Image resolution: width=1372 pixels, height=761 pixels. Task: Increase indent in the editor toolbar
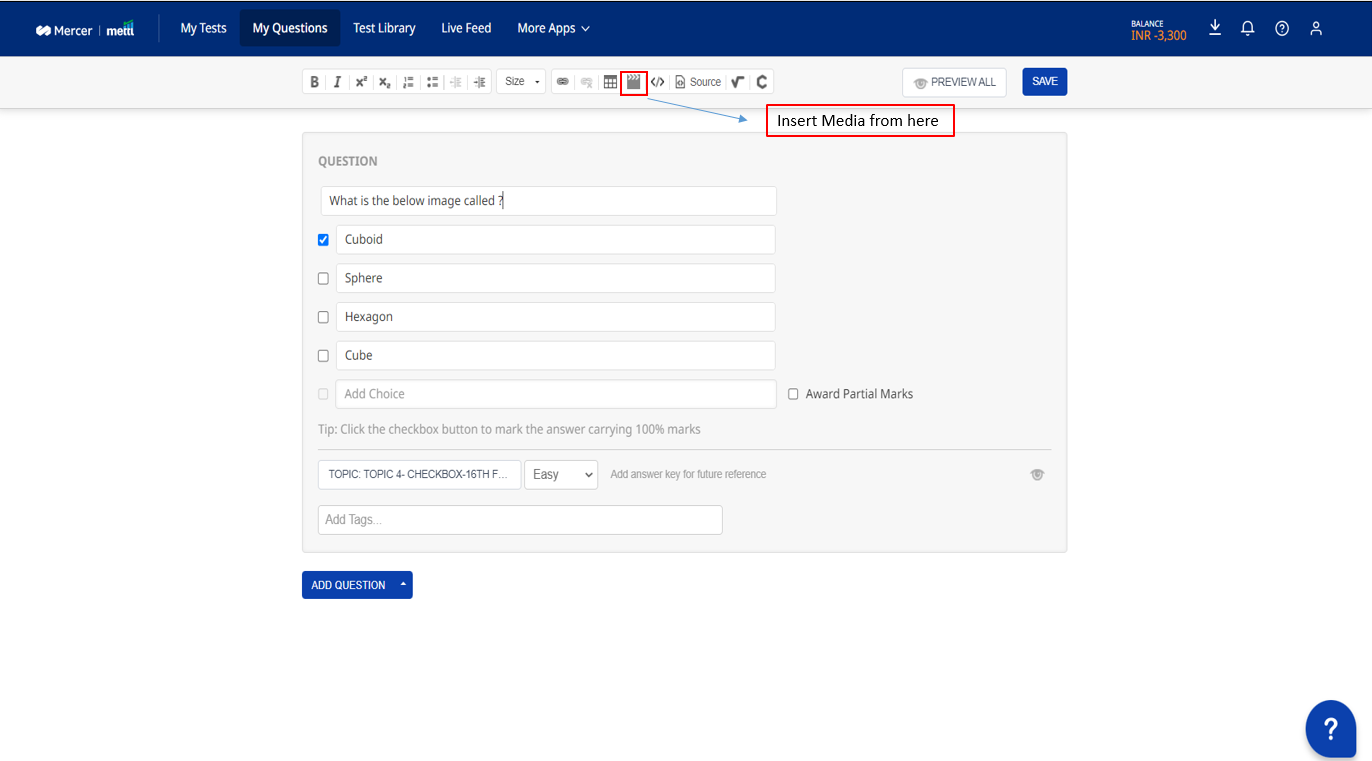click(479, 82)
